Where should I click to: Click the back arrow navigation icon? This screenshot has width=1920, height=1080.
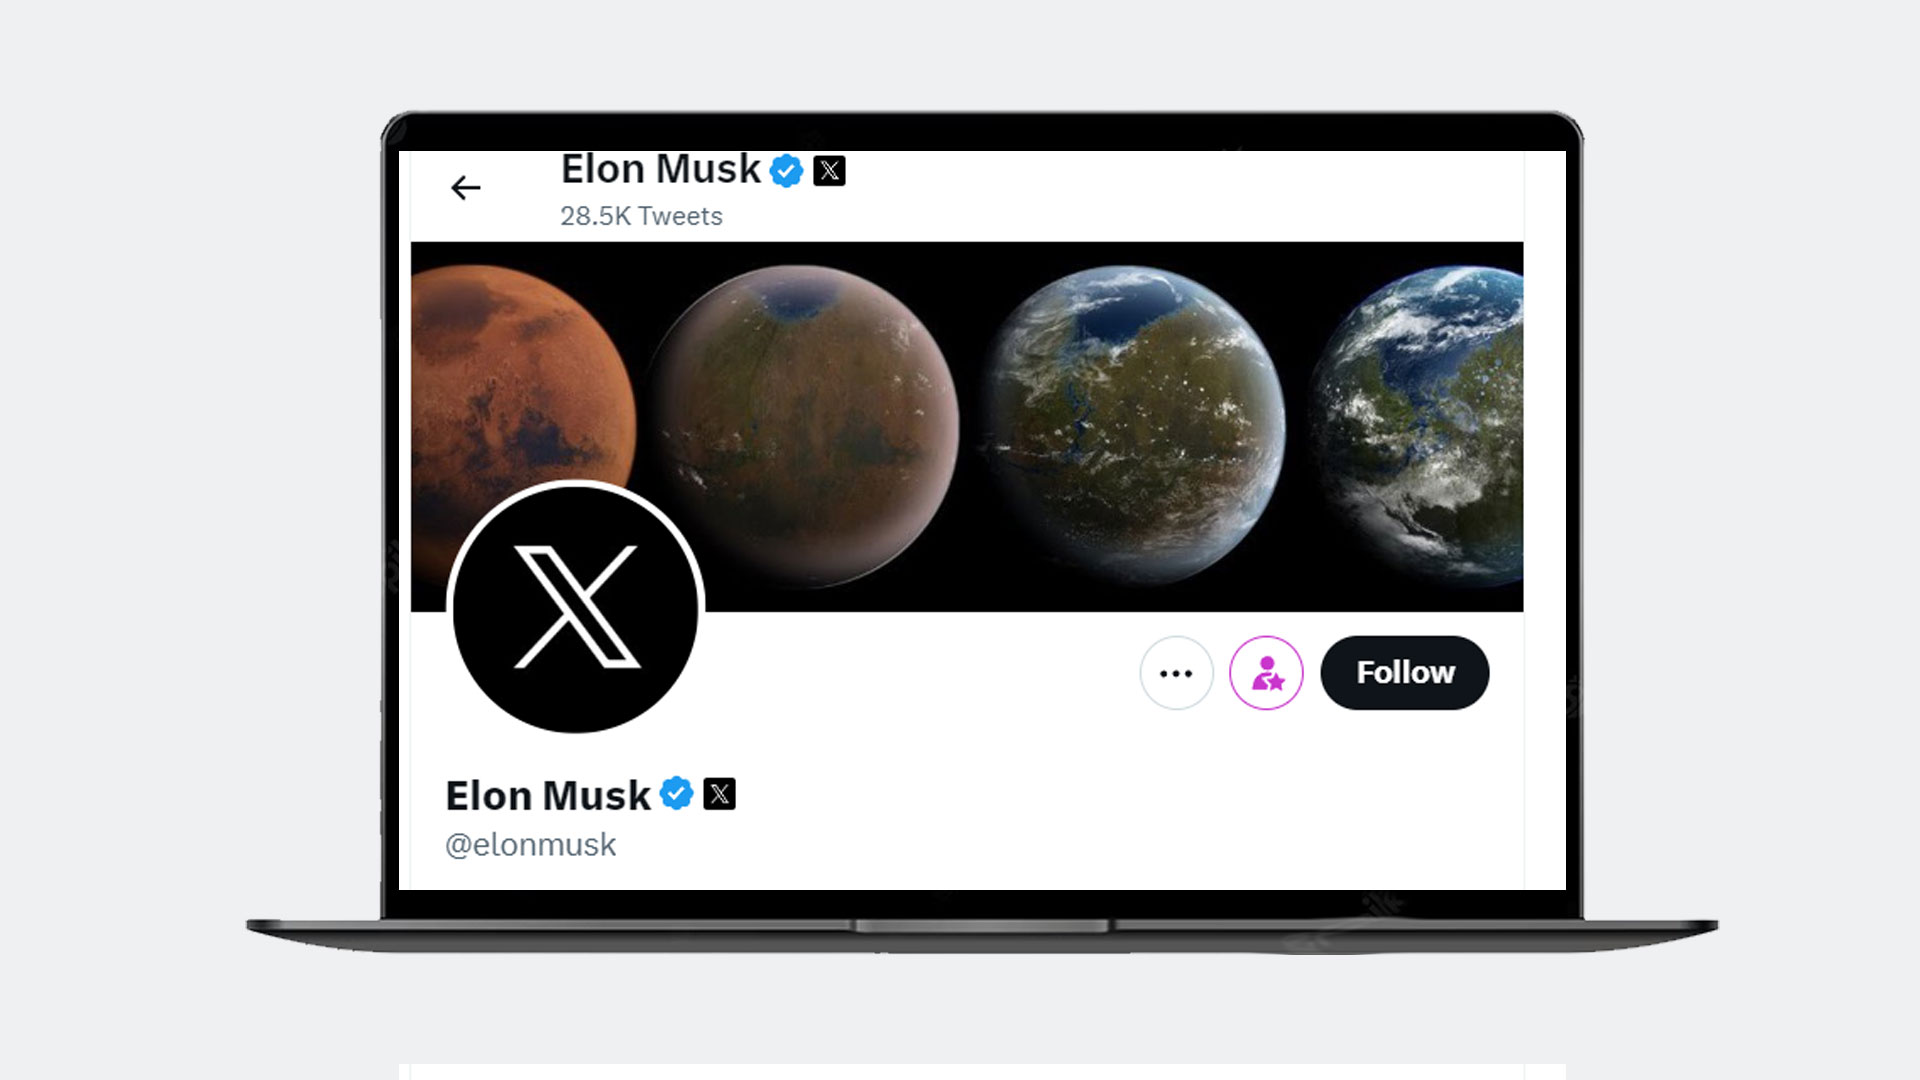(x=467, y=187)
